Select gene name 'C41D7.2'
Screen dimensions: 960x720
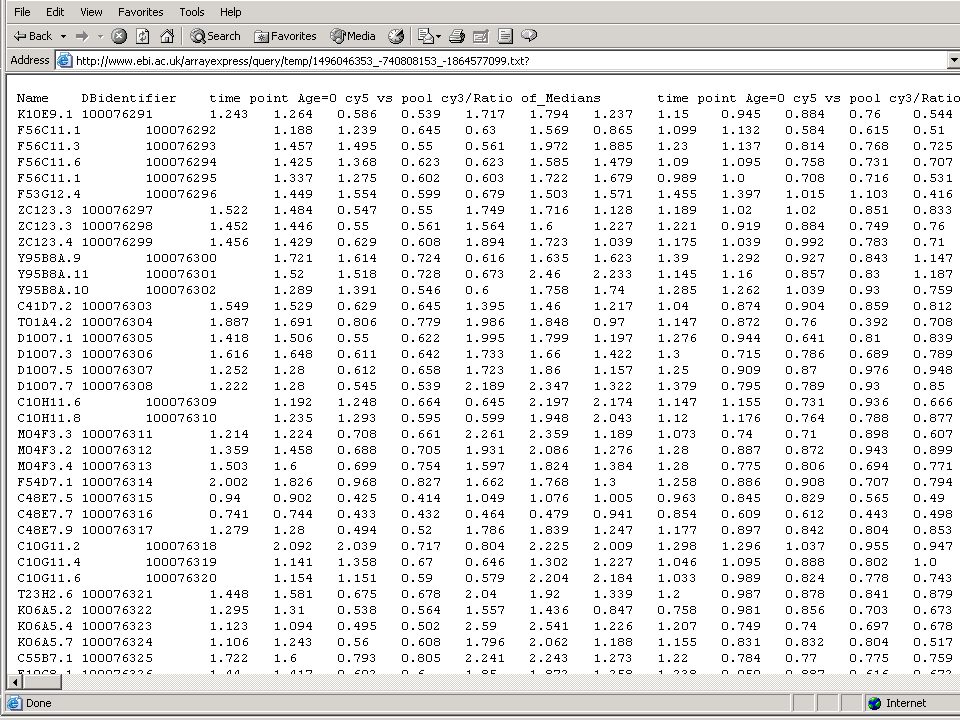[x=45, y=306]
